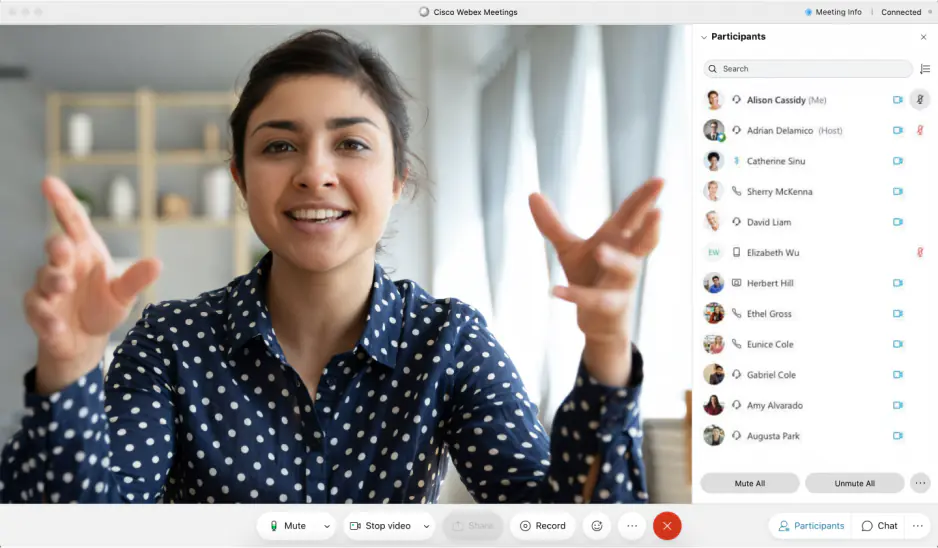
Task: Toggle Stop video camera button
Action: coord(379,526)
